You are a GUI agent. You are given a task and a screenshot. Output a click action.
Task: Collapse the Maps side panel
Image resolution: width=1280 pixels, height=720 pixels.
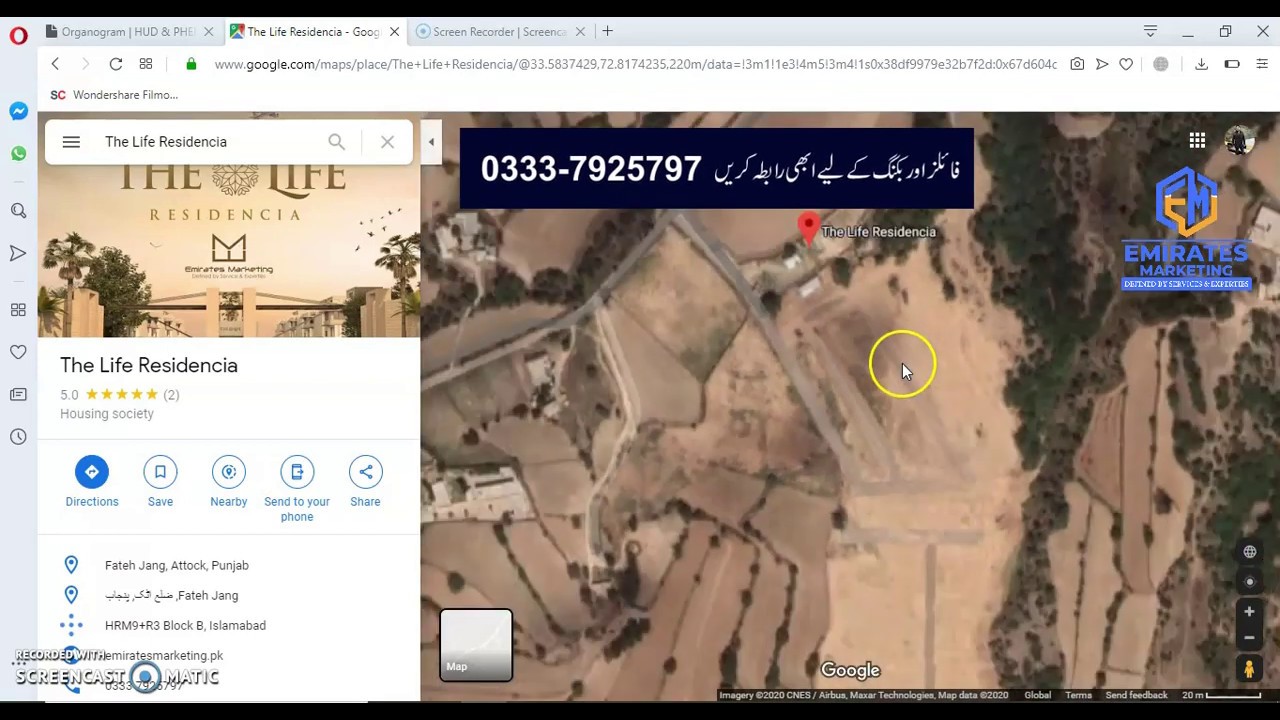[431, 142]
